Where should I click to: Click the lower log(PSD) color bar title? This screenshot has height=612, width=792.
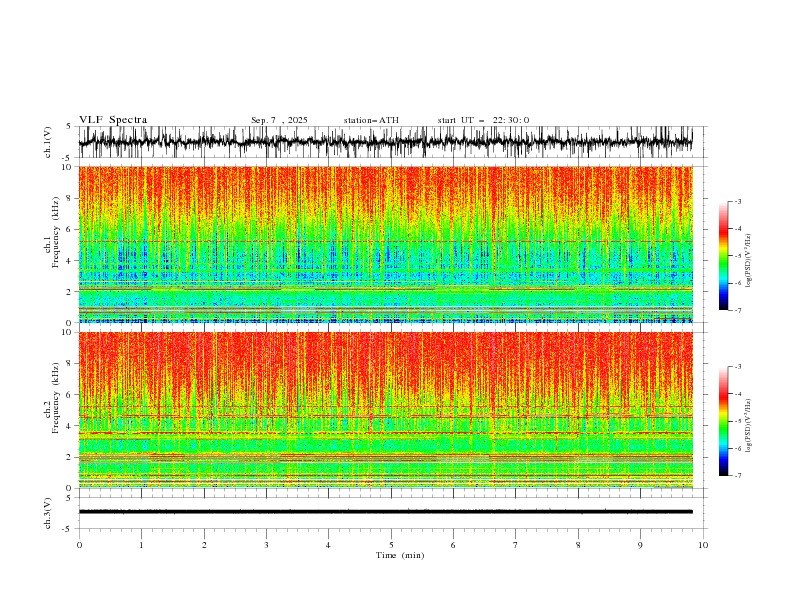pos(749,426)
